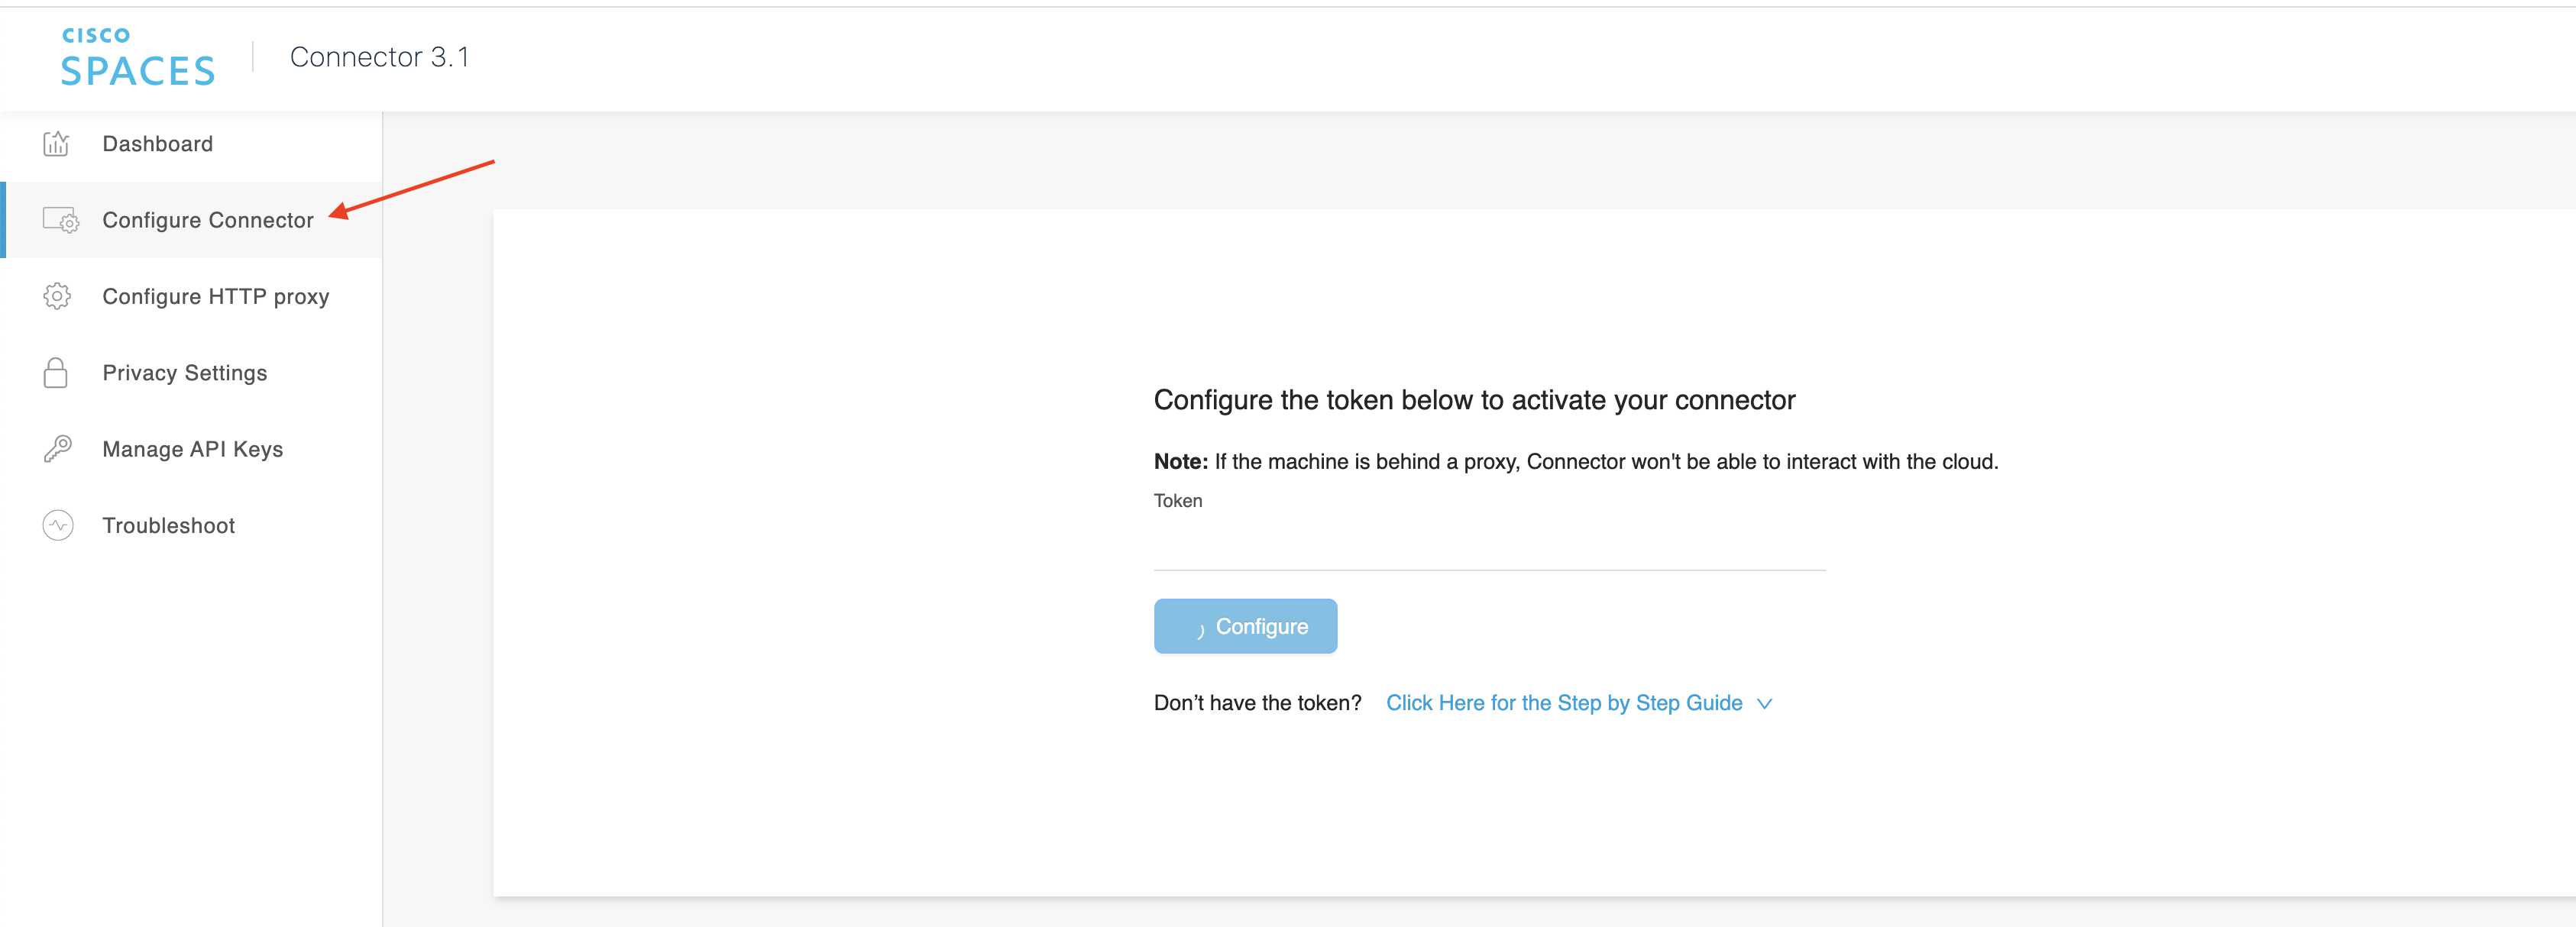
Task: Click the Dashboard chart icon
Action: pos(56,144)
